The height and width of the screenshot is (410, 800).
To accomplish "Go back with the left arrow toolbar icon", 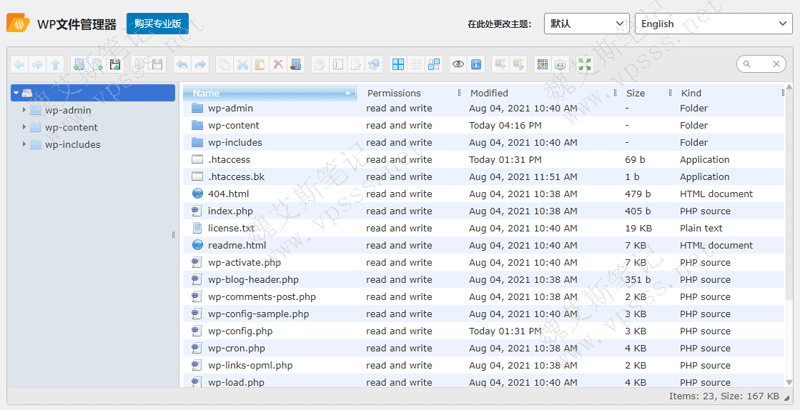I will (x=19, y=64).
